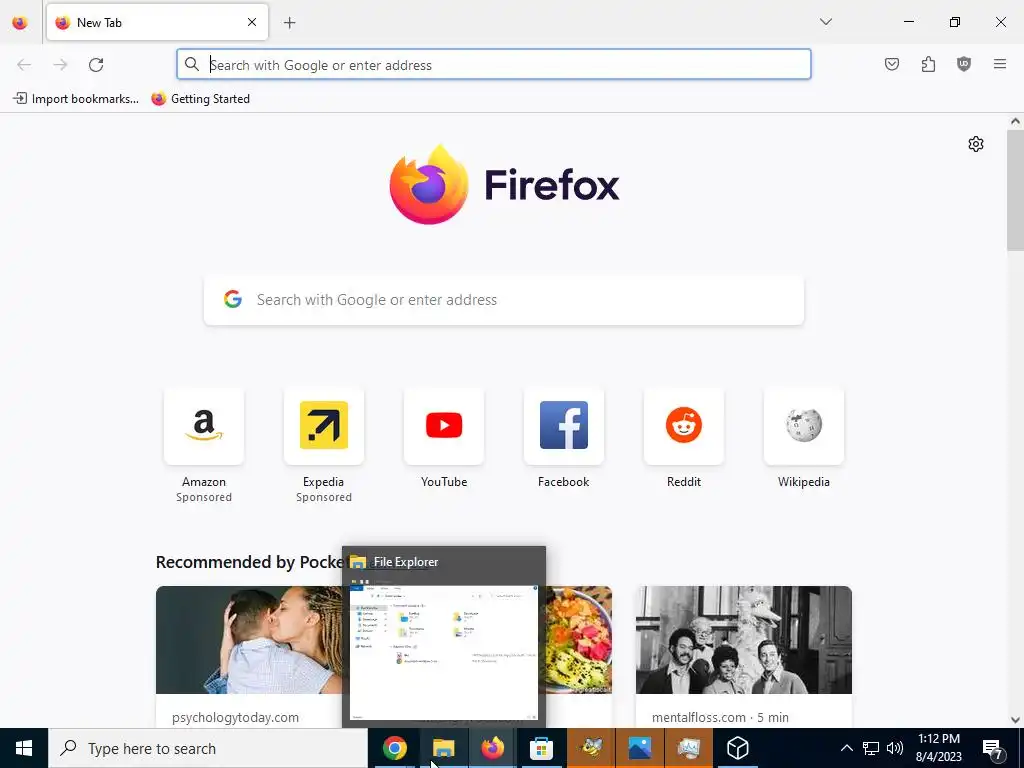Screen dimensions: 1024x768
Task: Open the bee app taskbar icon
Action: coord(590,748)
